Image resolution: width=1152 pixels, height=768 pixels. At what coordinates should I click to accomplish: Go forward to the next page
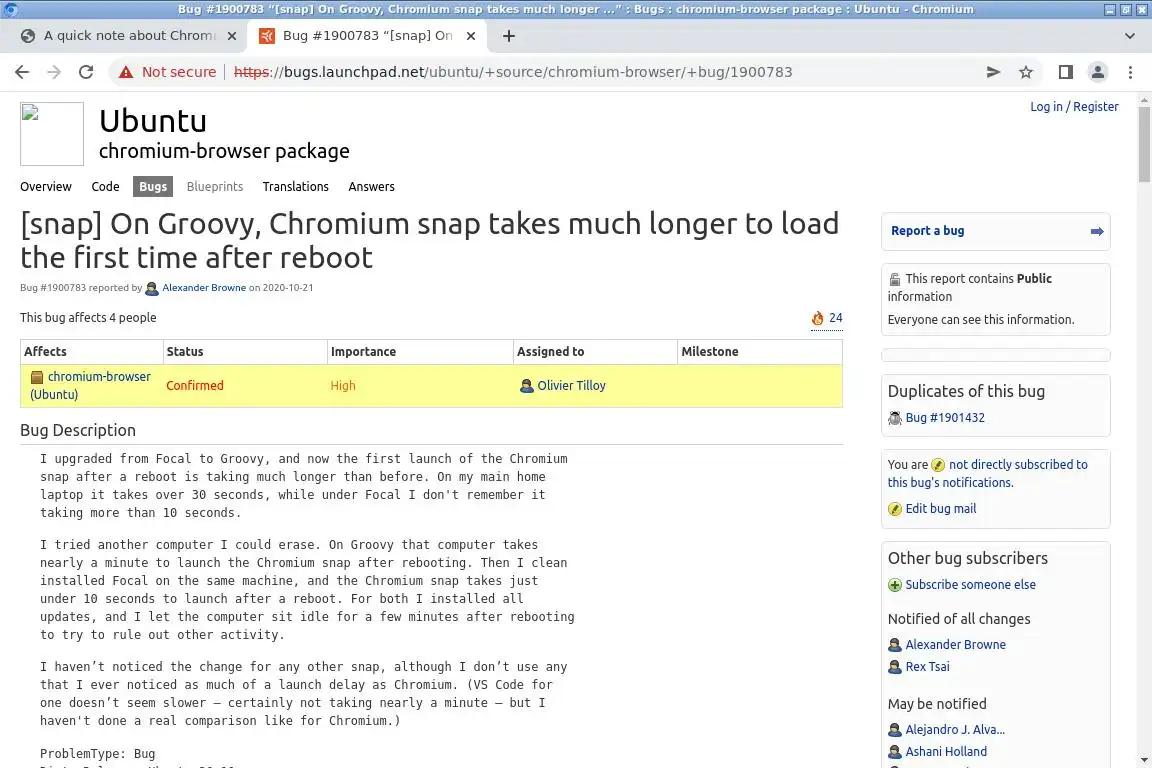(x=54, y=72)
